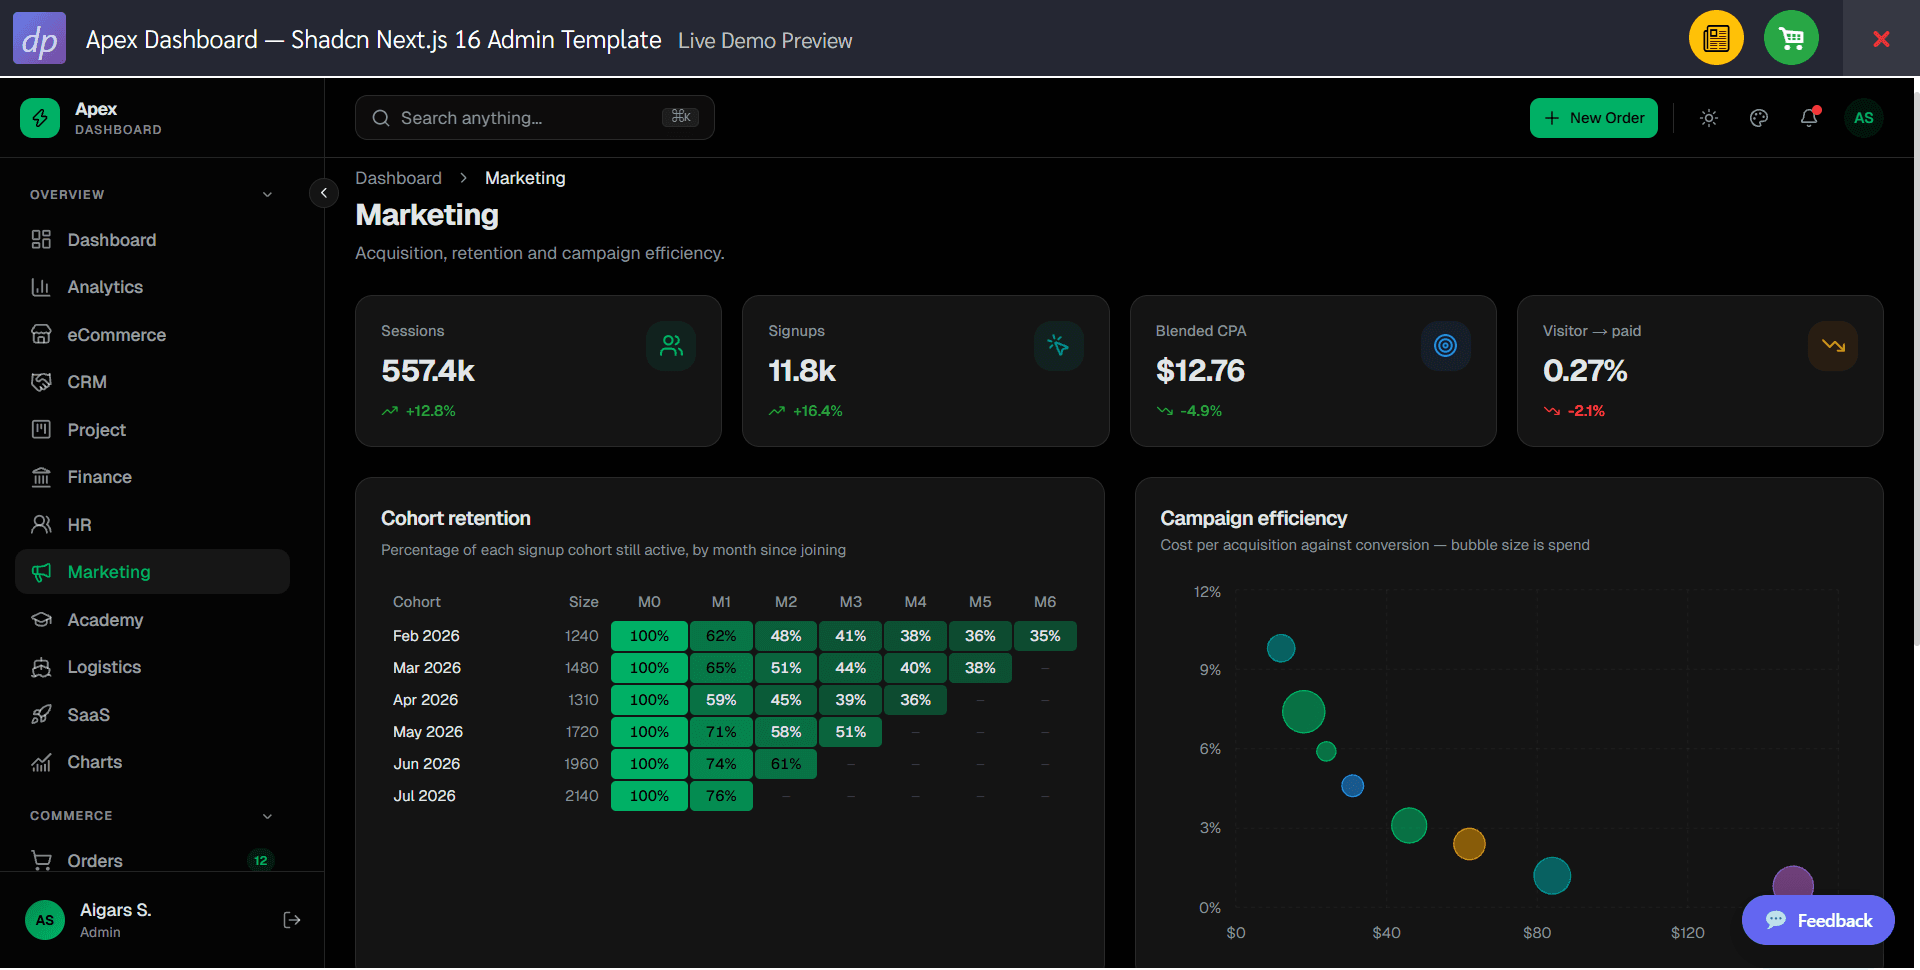Open Dashboard in the sidebar

[x=152, y=240]
